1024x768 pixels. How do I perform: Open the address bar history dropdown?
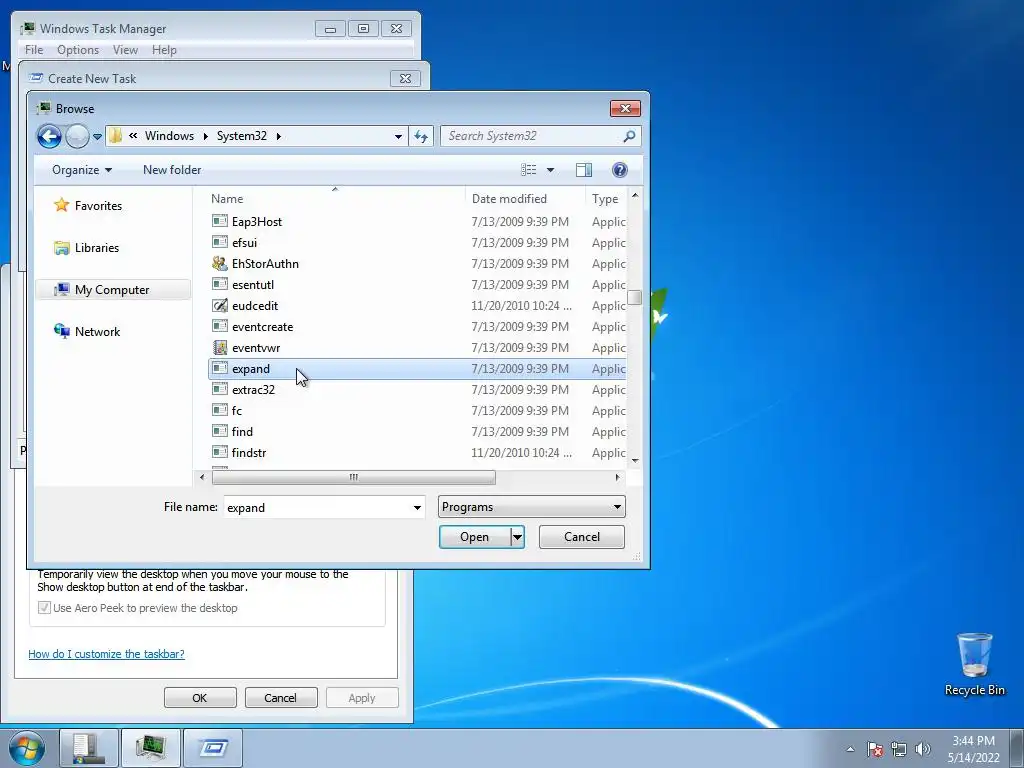[398, 136]
